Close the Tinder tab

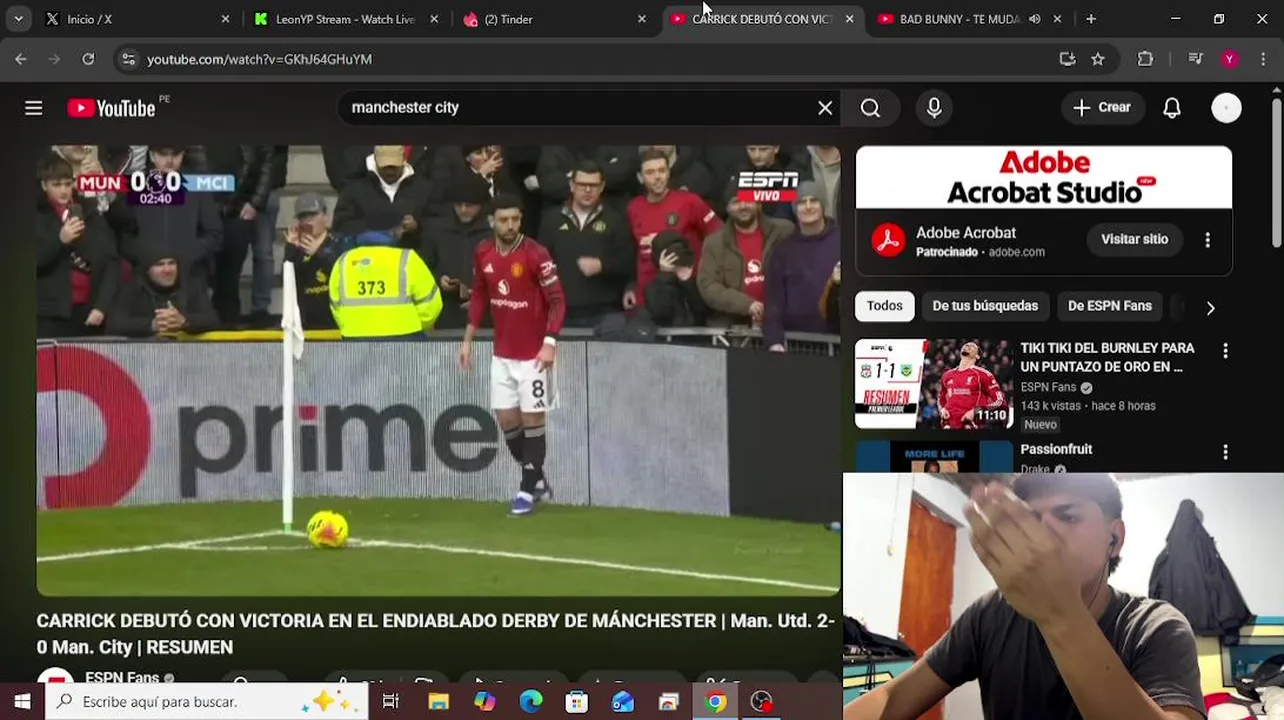[x=641, y=19]
